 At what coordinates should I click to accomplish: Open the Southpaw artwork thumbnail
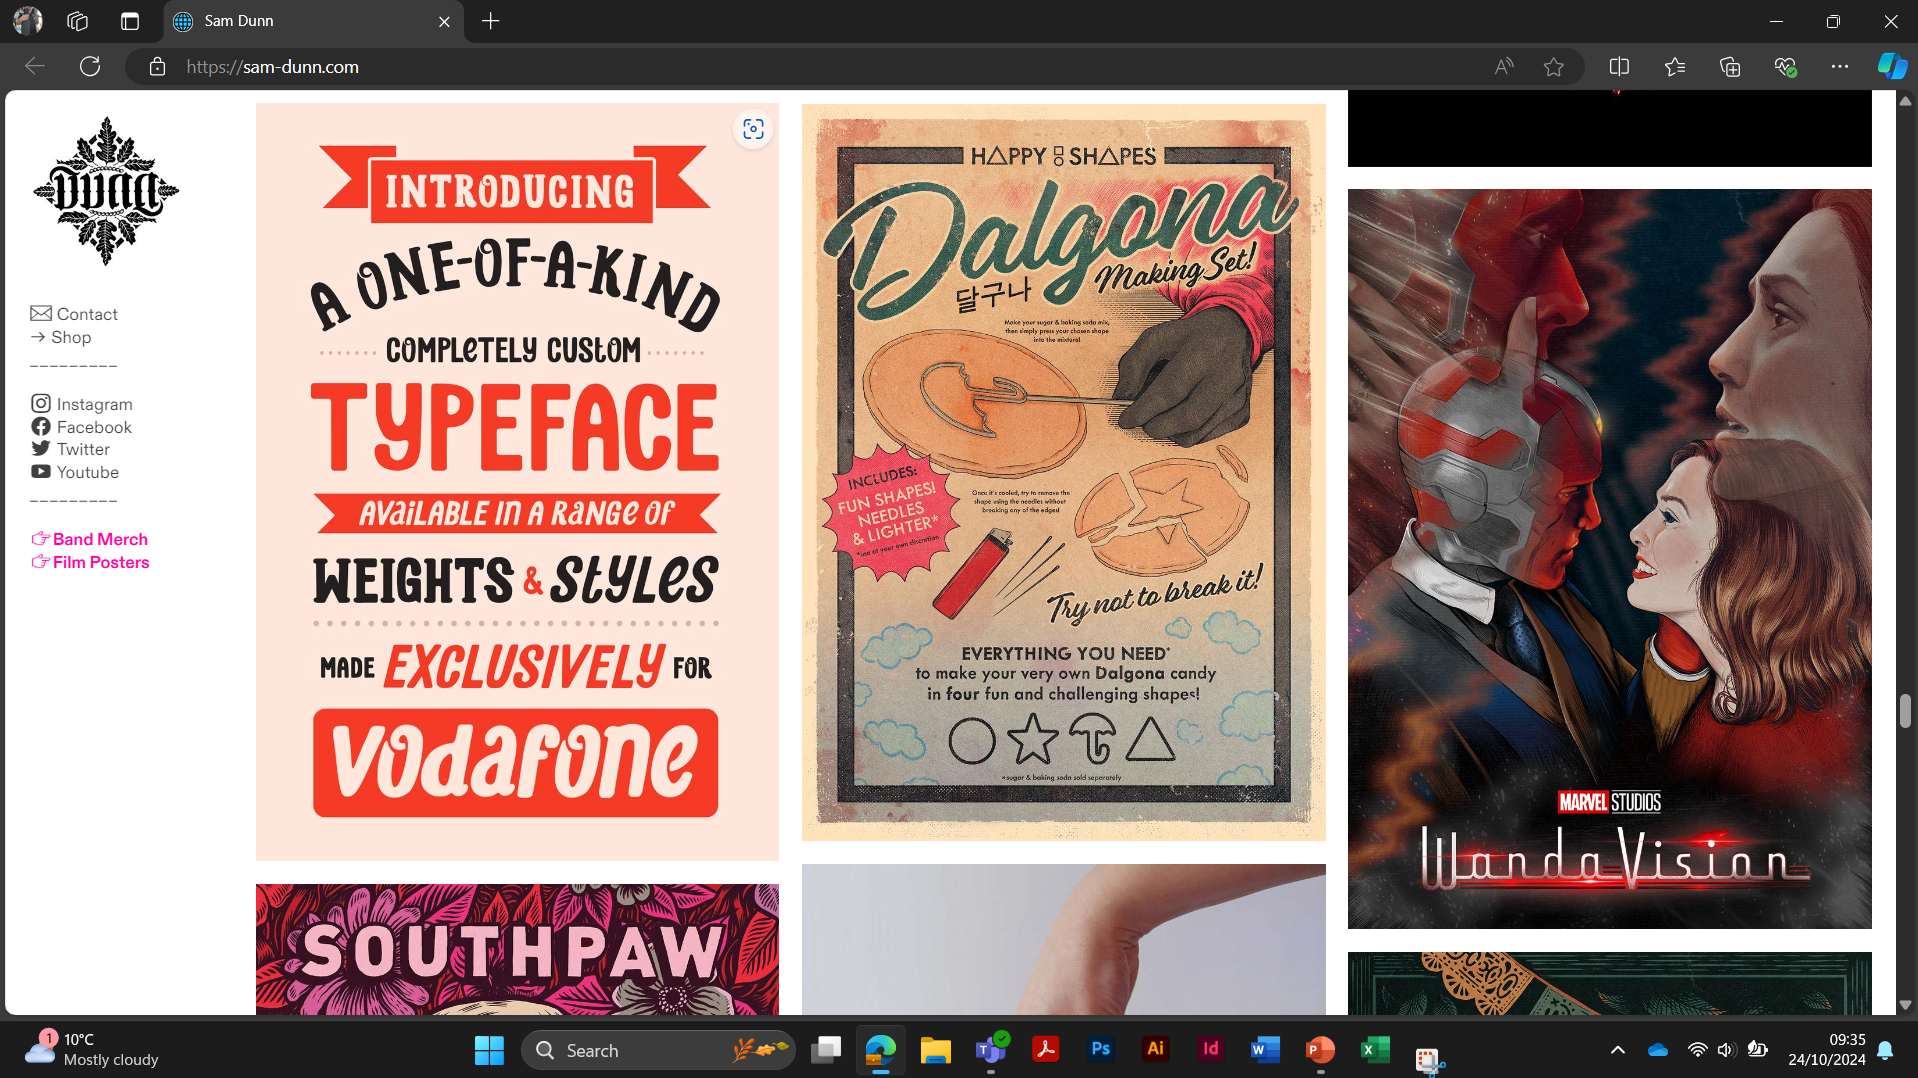pos(517,949)
